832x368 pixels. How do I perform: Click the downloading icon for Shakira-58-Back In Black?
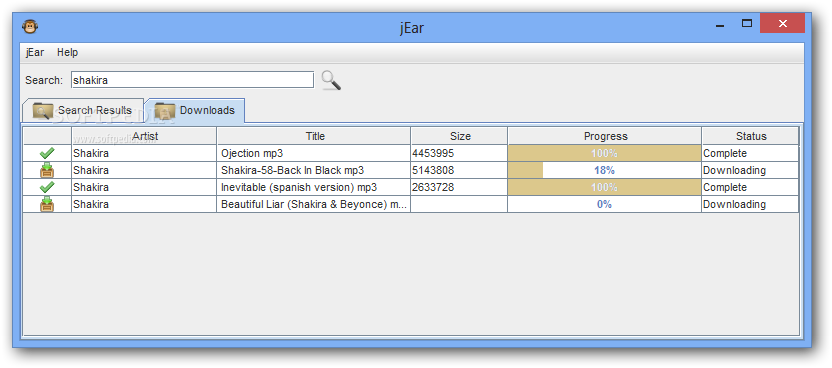point(47,170)
